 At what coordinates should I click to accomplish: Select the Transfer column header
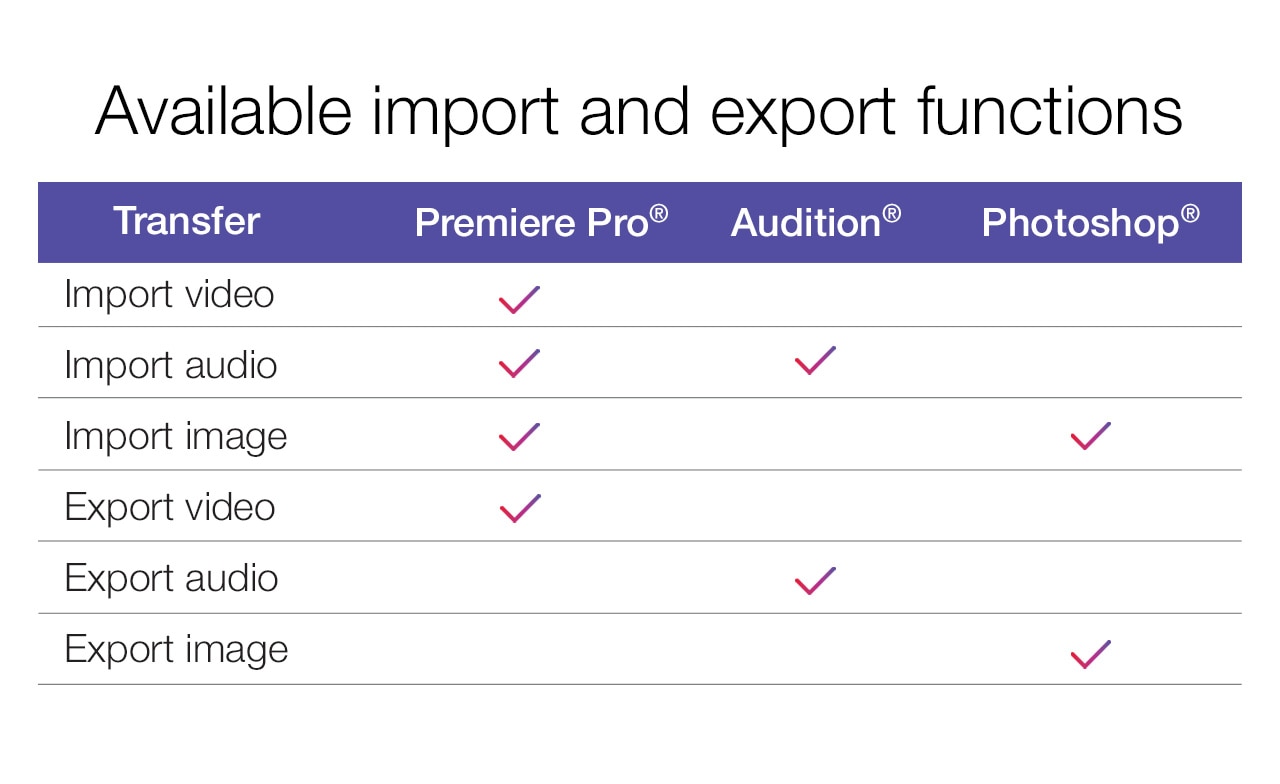point(187,221)
